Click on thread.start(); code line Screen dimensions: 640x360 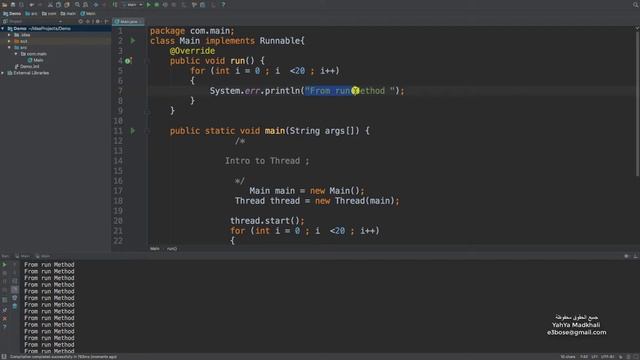[x=267, y=221]
